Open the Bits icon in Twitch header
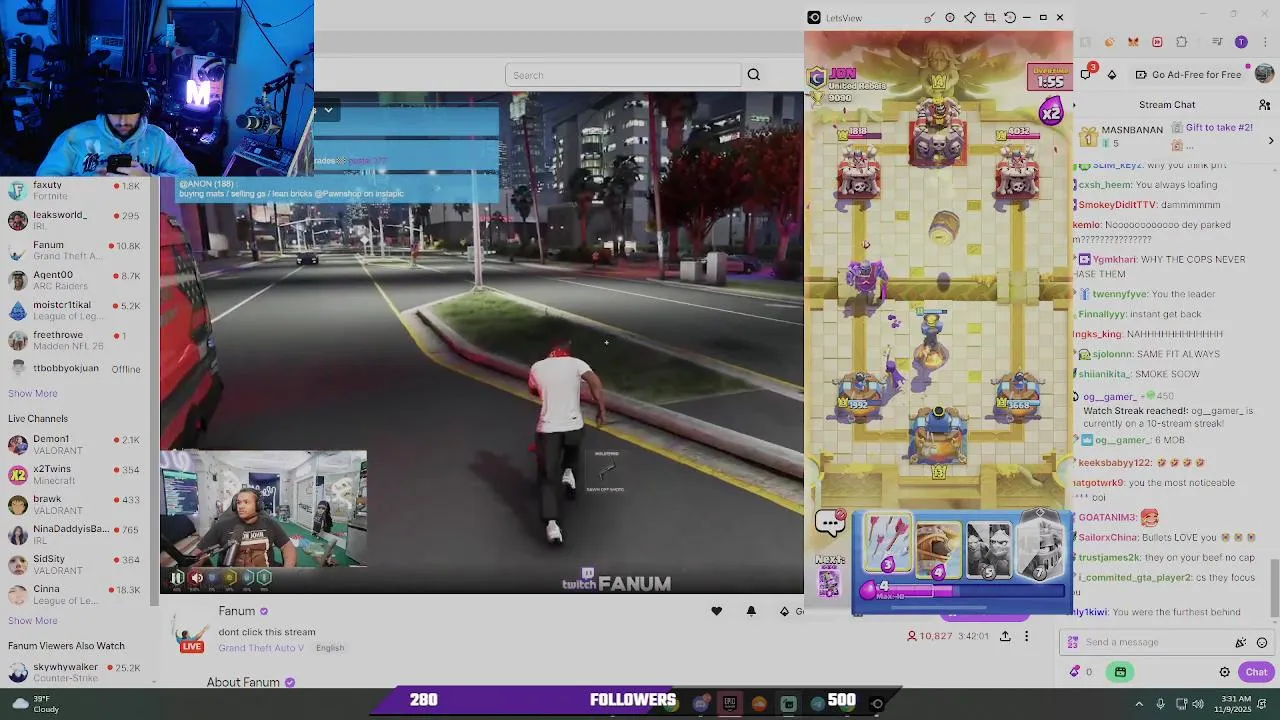Screen dimensions: 1280x720 [x=1112, y=75]
